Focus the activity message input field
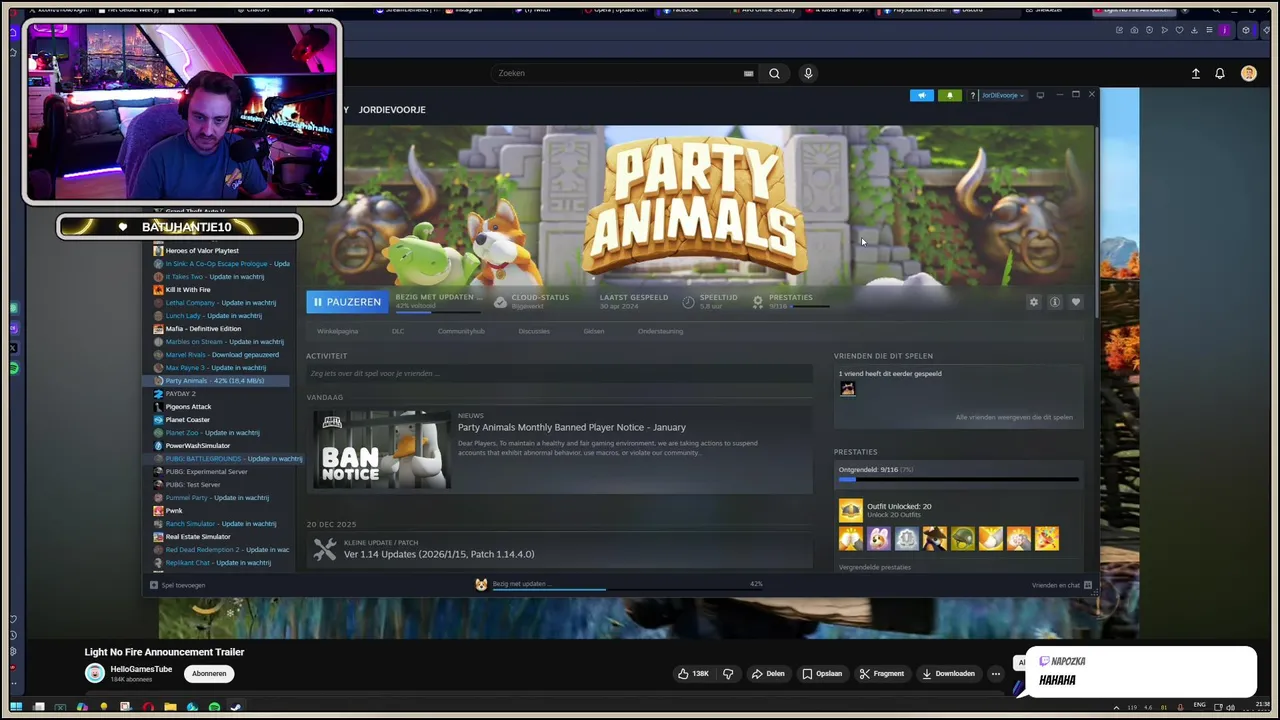This screenshot has width=1280, height=720. [559, 373]
